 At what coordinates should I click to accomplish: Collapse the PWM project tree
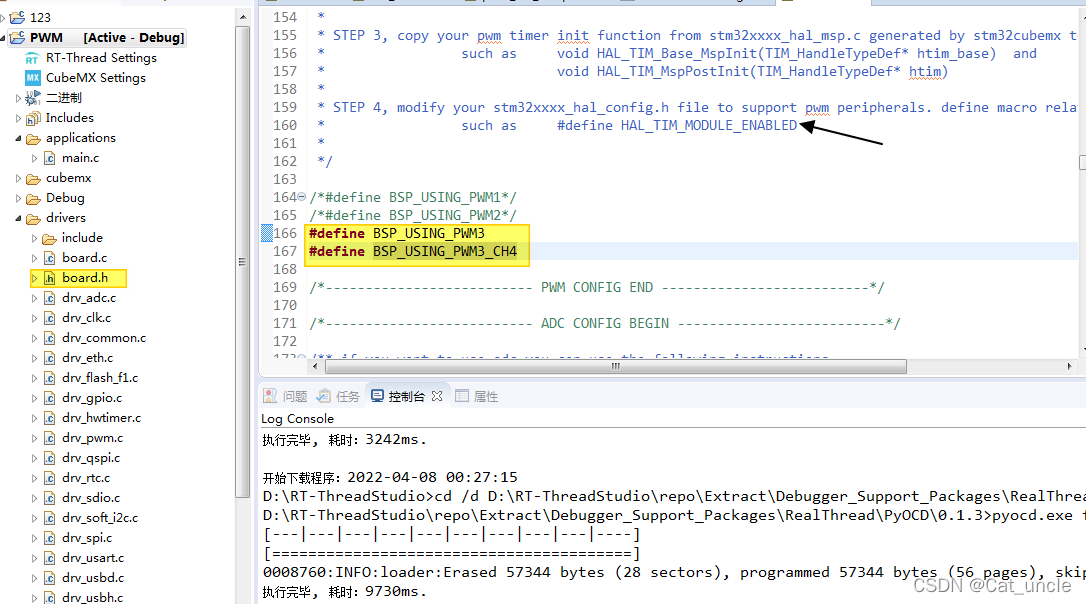pyautogui.click(x=3, y=37)
